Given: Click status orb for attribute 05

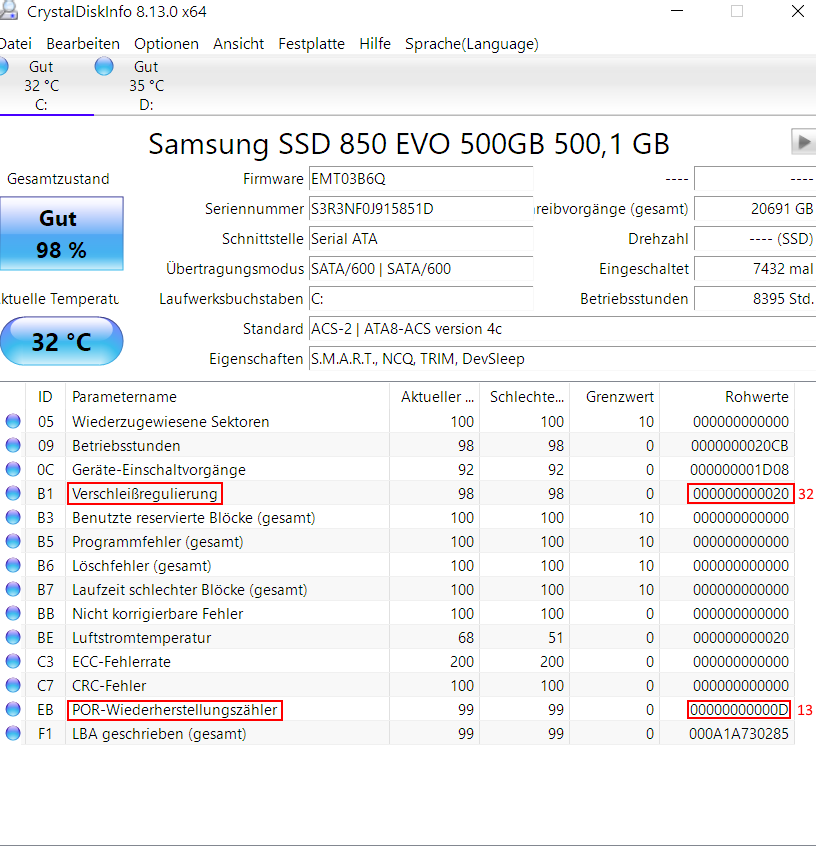Looking at the screenshot, I should [13, 421].
